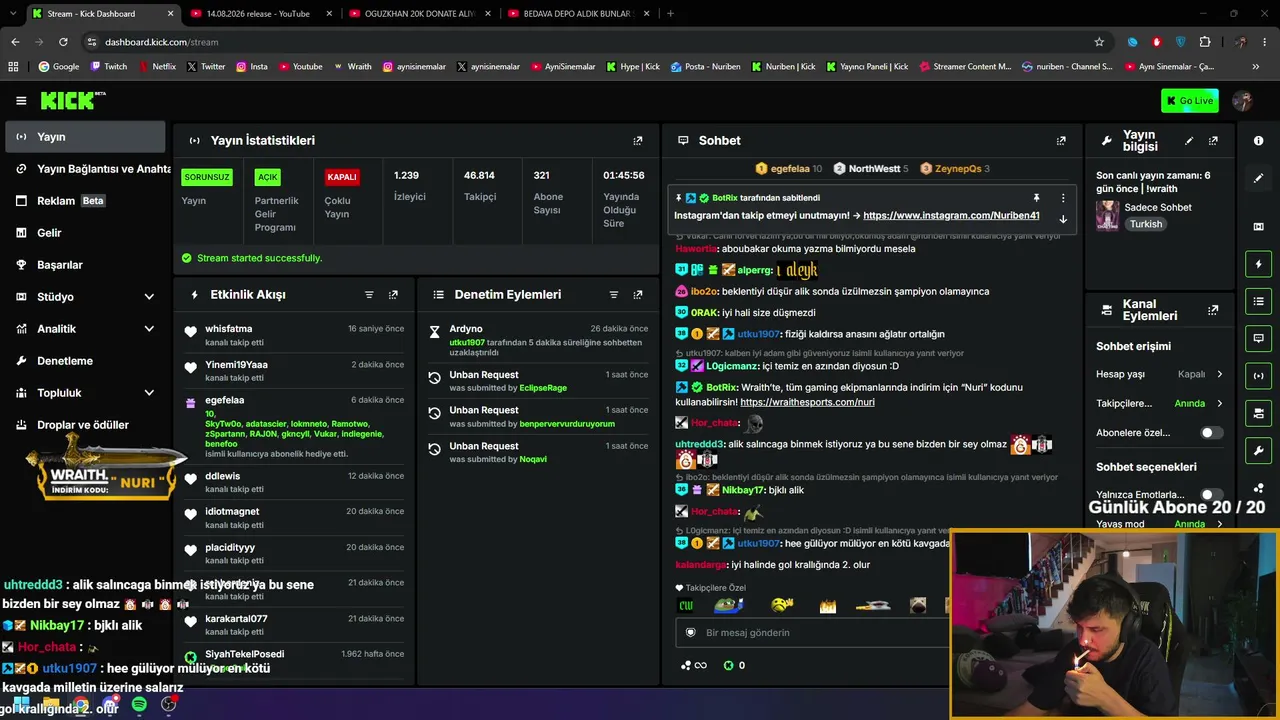Click the Sadece Sohbet category thumbnail
Screen dimensions: 1280x720
pos(1107,215)
